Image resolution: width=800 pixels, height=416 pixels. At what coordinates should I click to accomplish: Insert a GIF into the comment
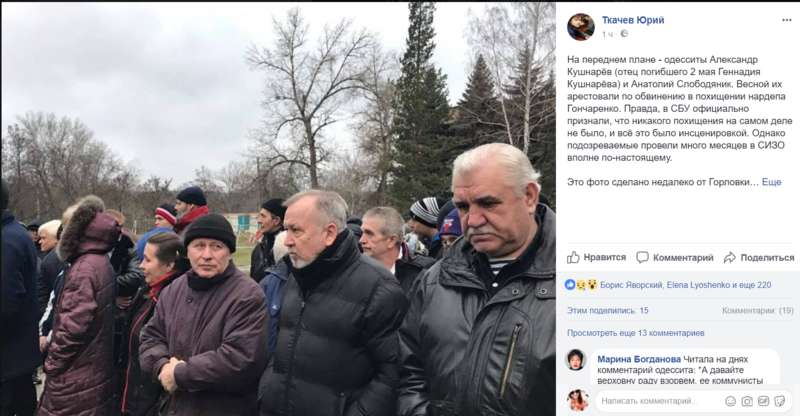763,401
